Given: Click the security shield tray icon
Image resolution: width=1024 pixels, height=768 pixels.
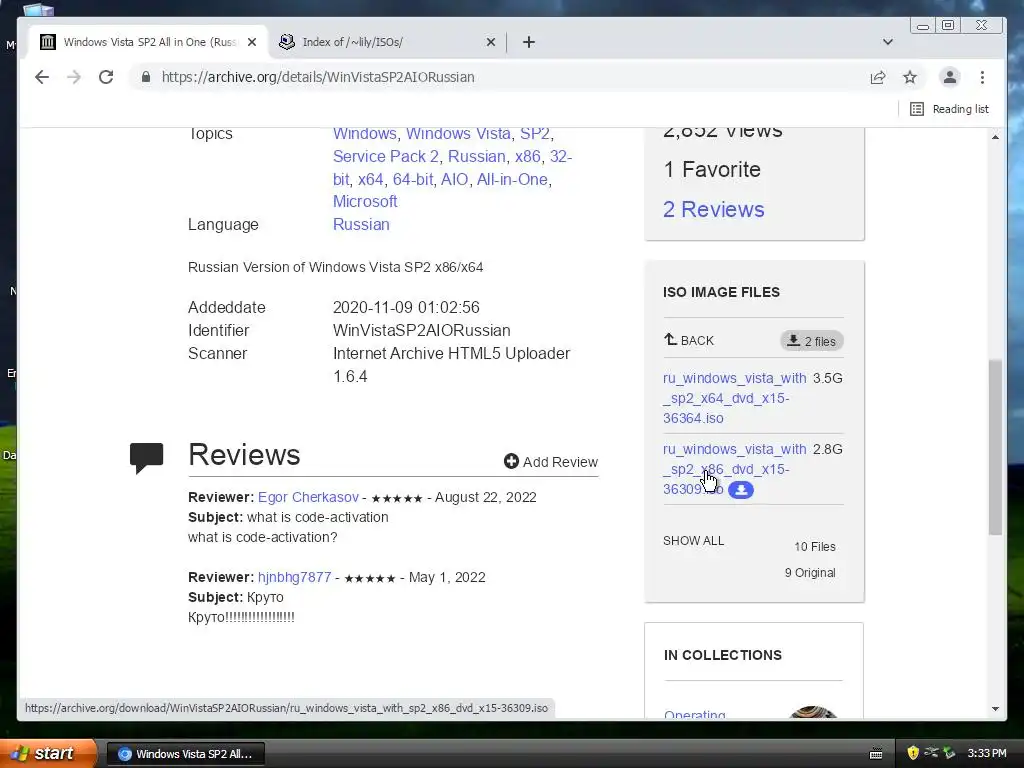Looking at the screenshot, I should tap(913, 754).
